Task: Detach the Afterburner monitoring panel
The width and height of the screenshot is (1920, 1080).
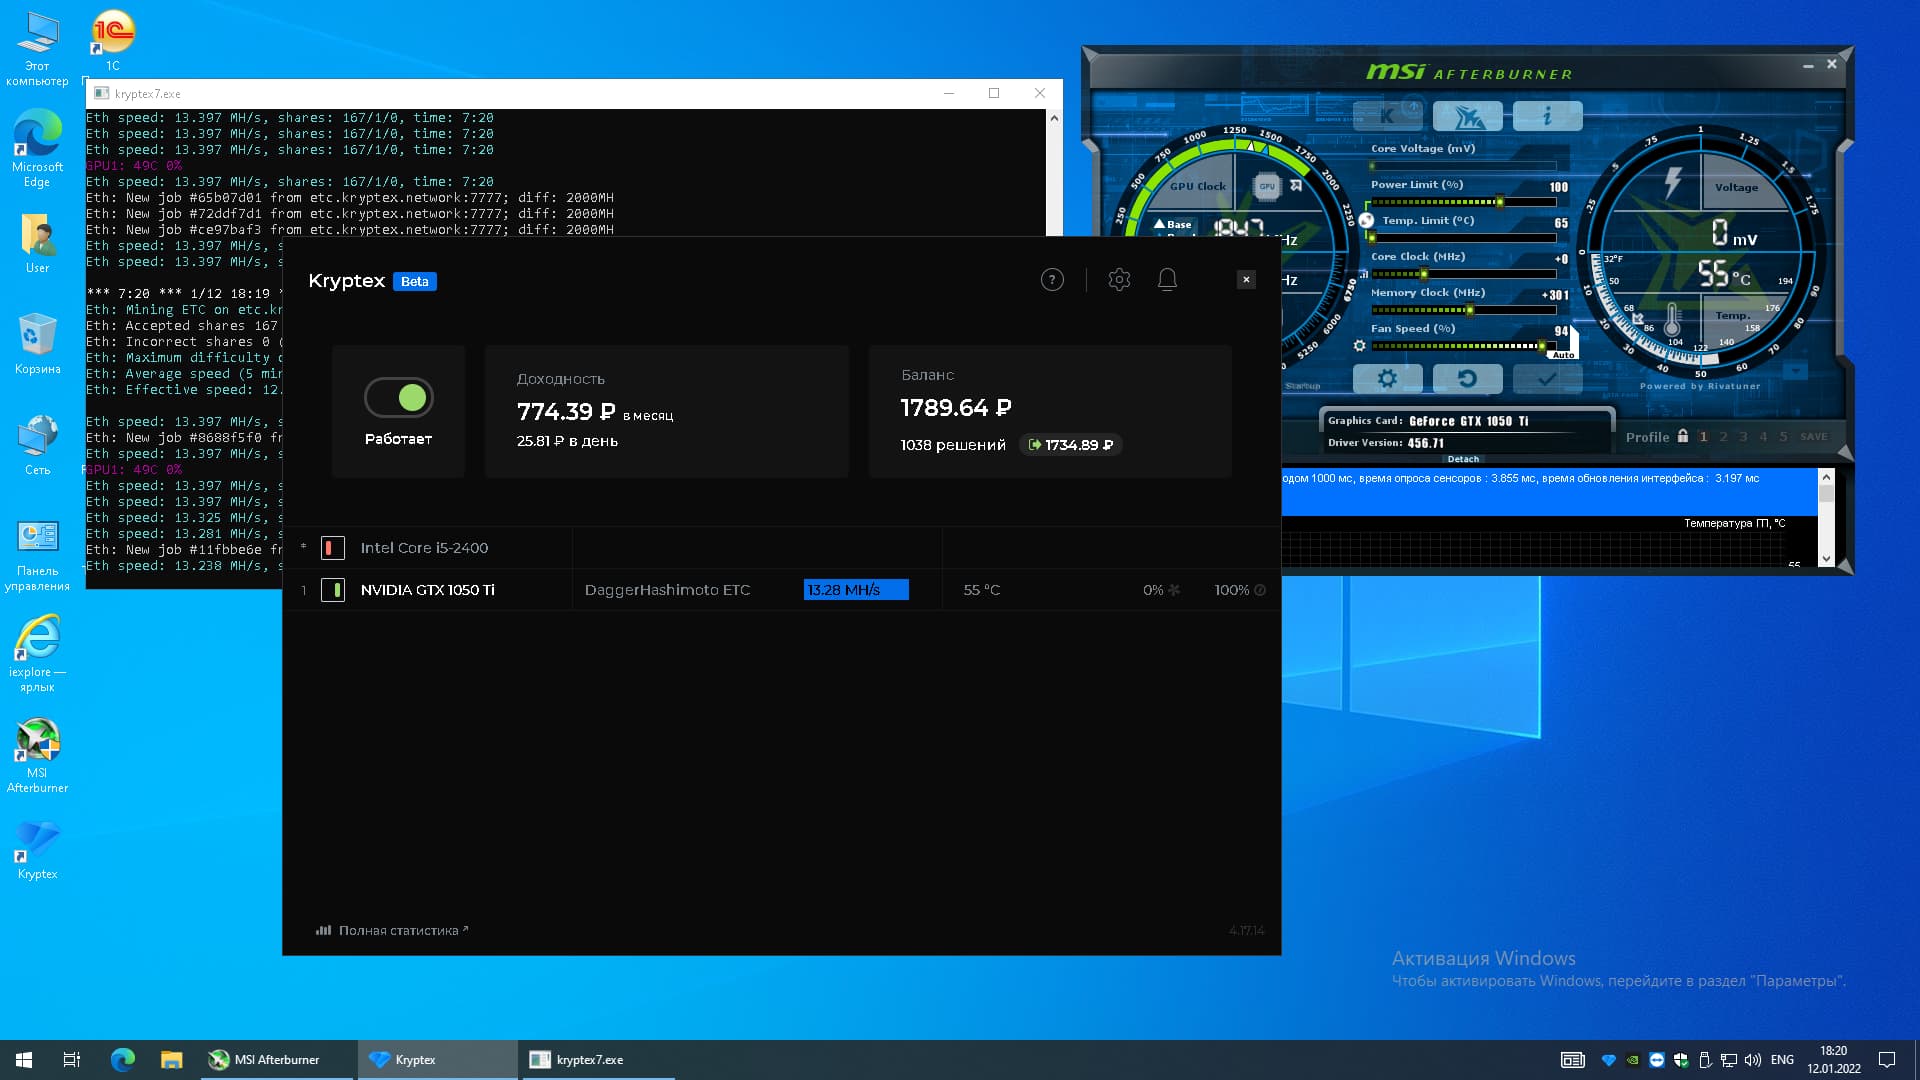Action: coord(1463,459)
